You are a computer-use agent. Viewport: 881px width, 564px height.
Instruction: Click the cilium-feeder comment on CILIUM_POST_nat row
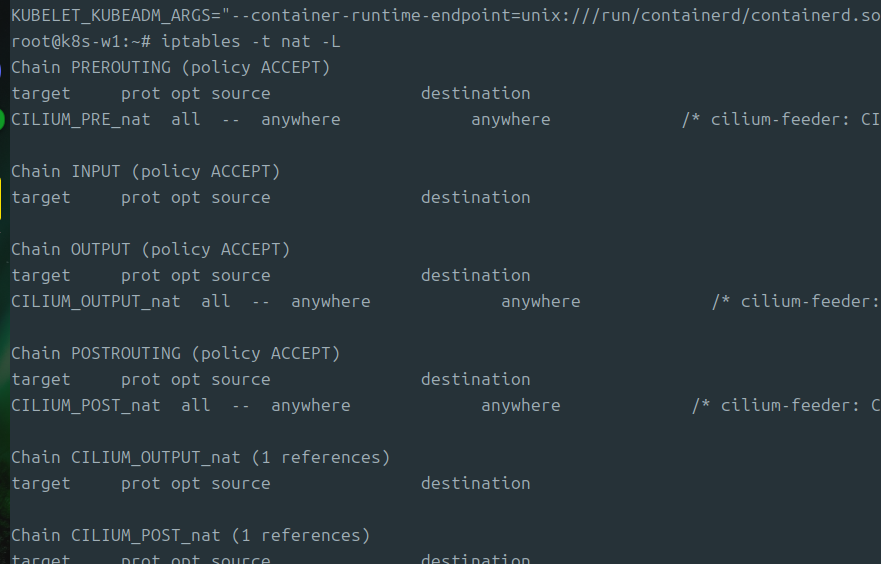(786, 406)
